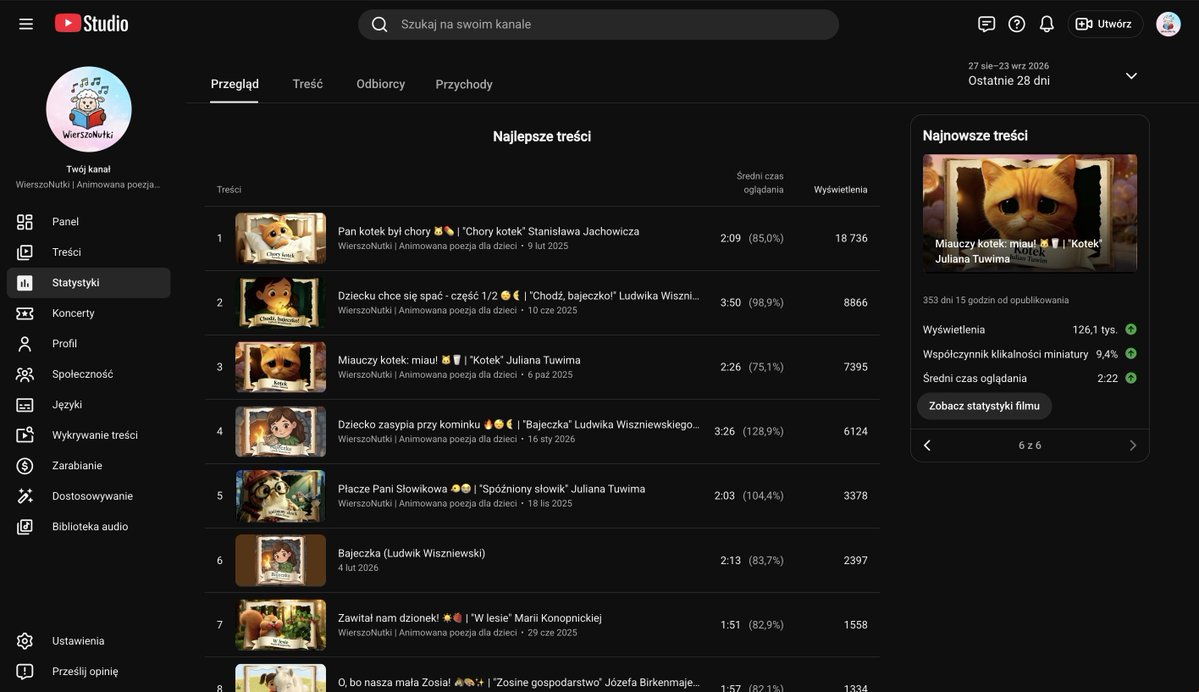Viewport: 1199px width, 692px height.
Task: Open Prześlij opinię feedback icon
Action: click(24, 671)
